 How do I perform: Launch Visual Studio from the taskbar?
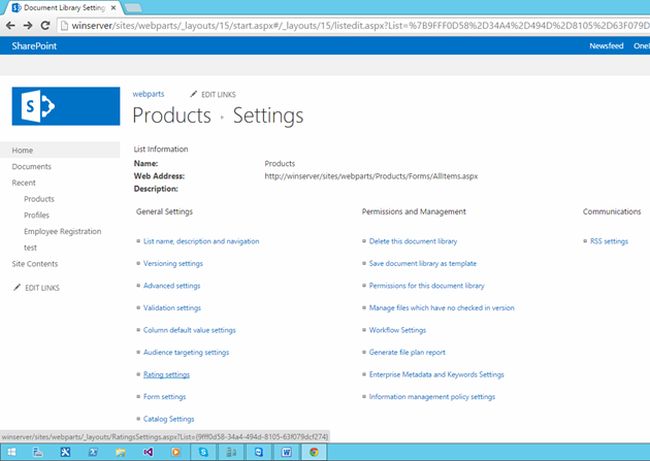point(148,452)
